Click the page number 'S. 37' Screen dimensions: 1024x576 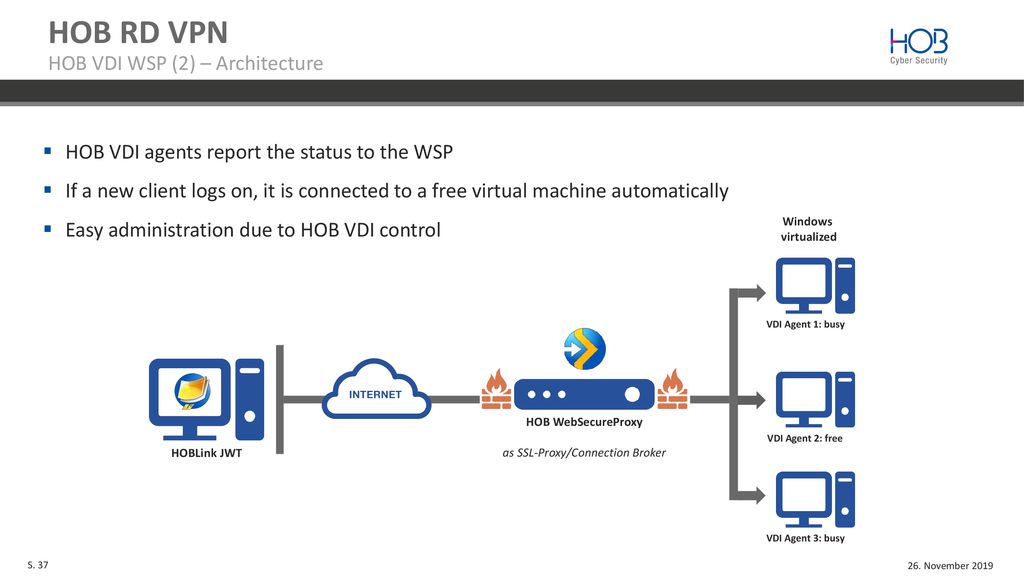coord(38,565)
